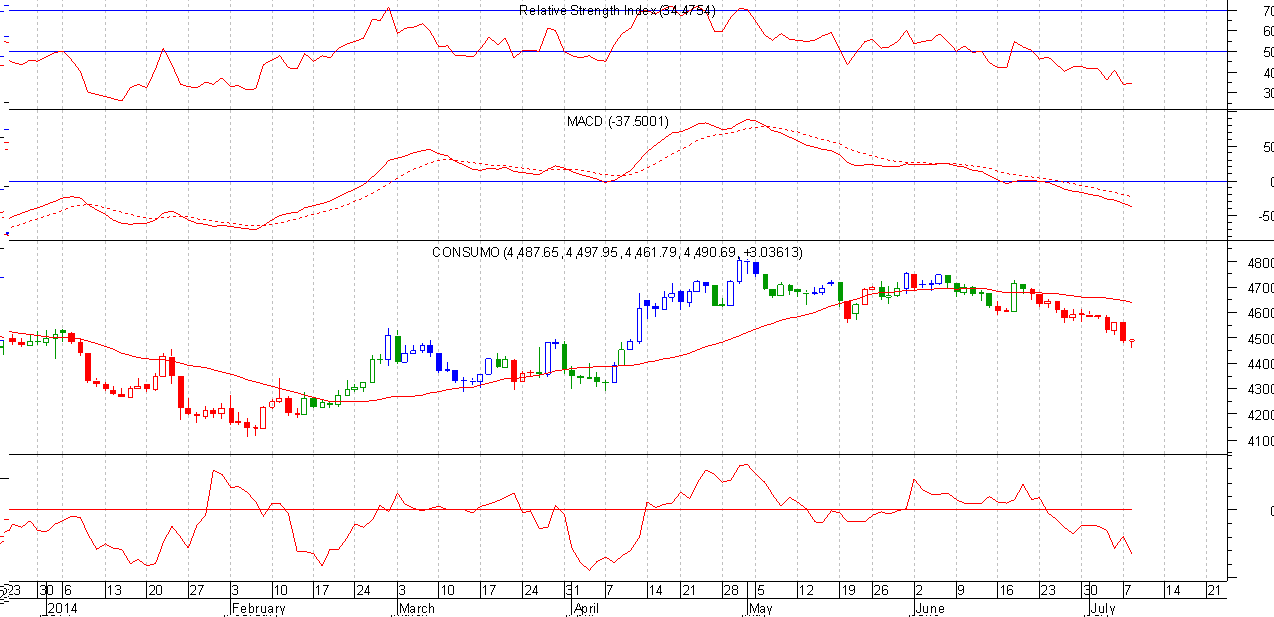Select the 4200 price axis label
Viewport: 1274px width, 617px height.
tap(1259, 415)
